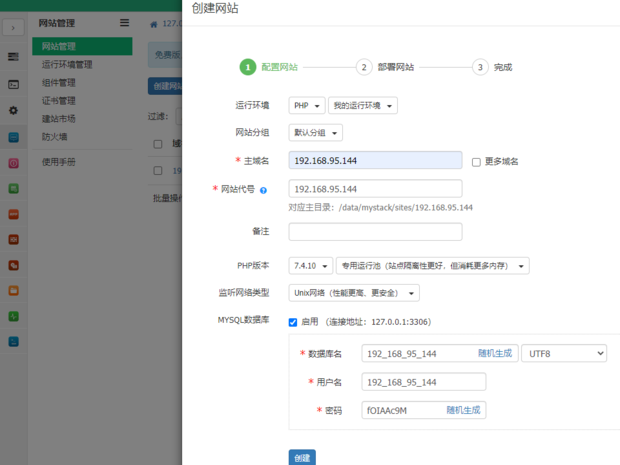
Task: Open 使用手册 menu item
Action: click(59, 162)
